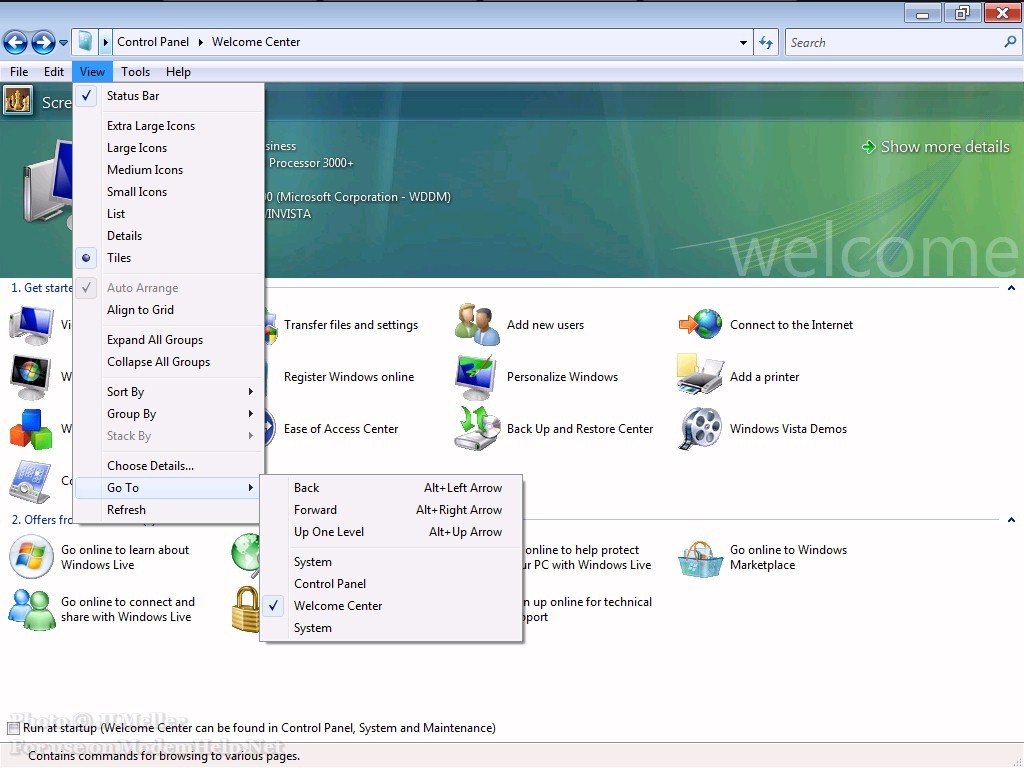Open the recent pages dropdown arrow

(x=63, y=43)
